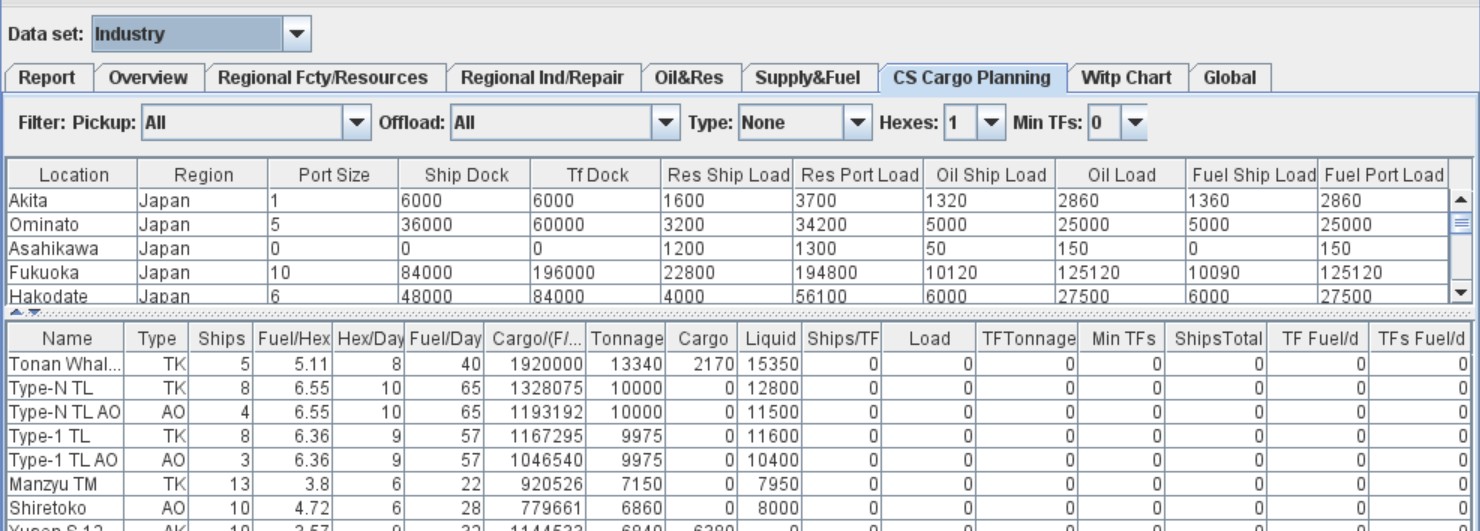Select the Asahikawa location row

[728, 248]
